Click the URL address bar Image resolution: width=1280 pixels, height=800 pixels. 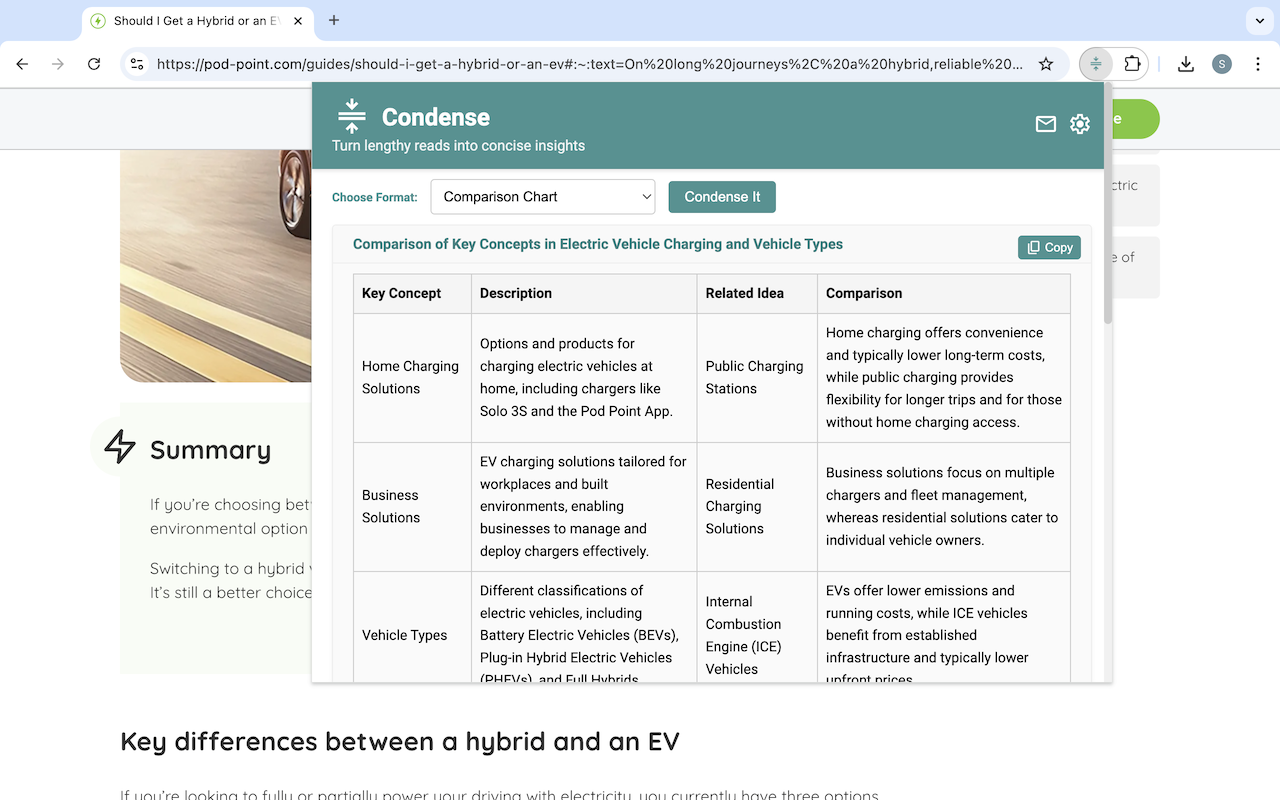coord(590,64)
